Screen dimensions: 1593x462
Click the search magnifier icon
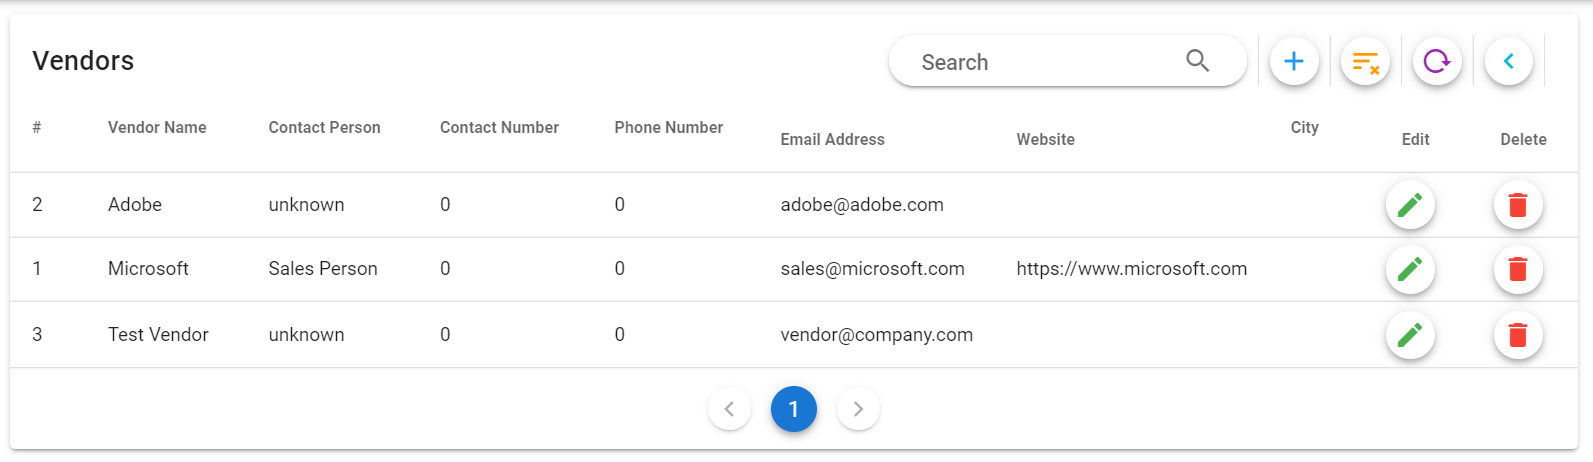[1197, 61]
